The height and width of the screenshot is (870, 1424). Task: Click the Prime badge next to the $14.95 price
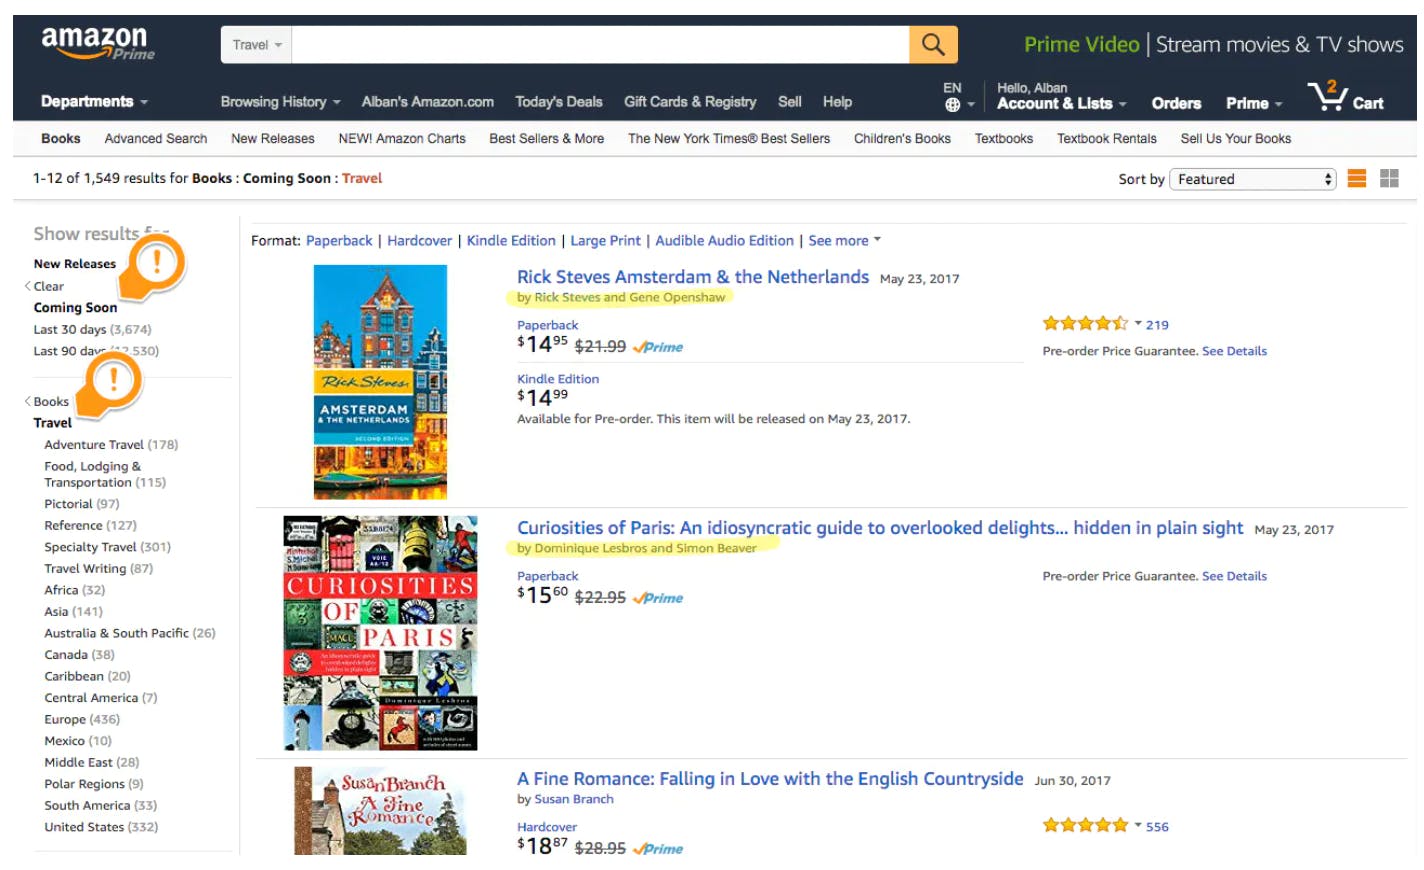[660, 347]
